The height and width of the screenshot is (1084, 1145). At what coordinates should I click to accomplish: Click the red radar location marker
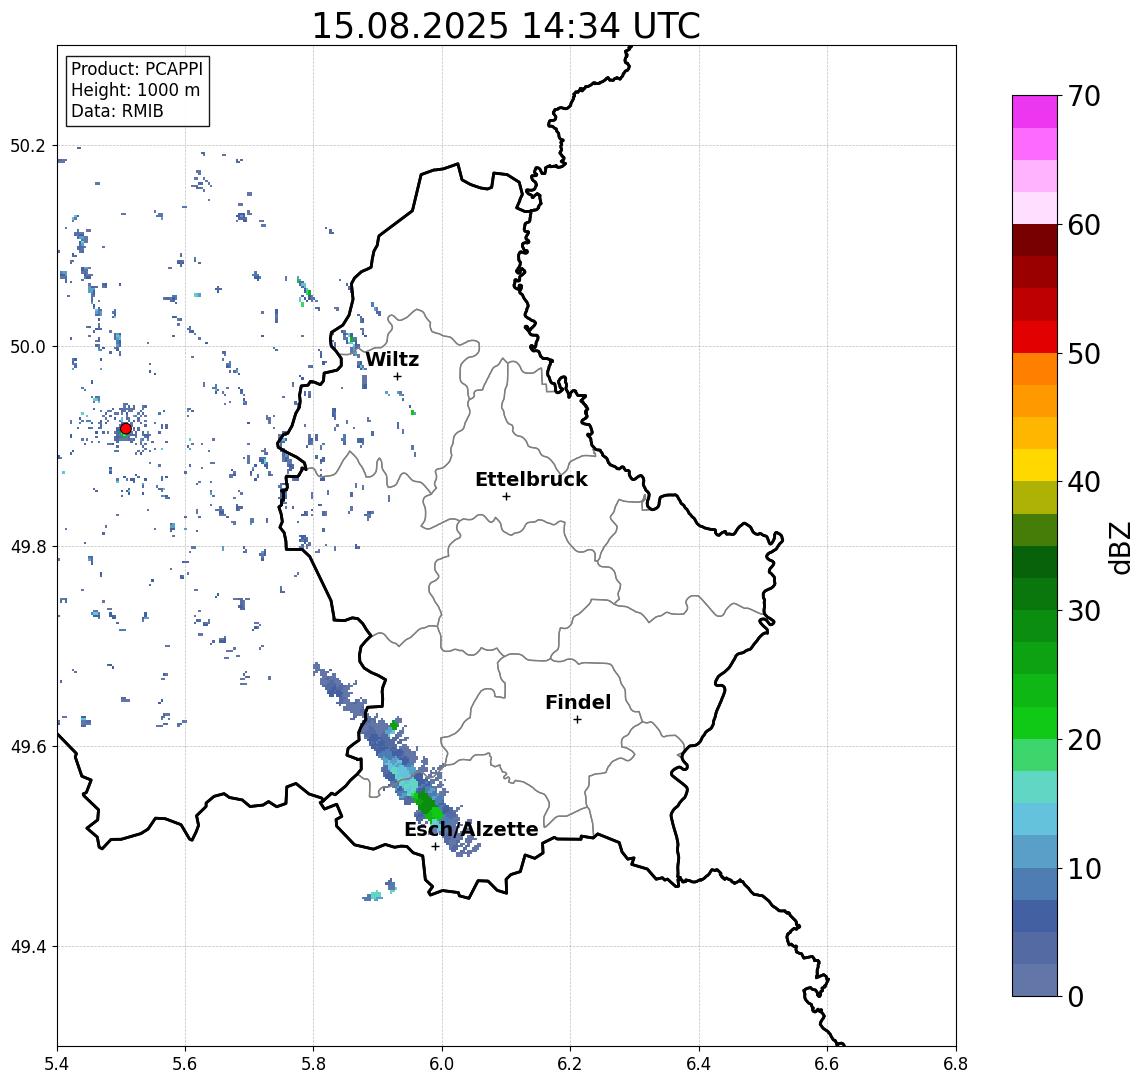[x=126, y=429]
